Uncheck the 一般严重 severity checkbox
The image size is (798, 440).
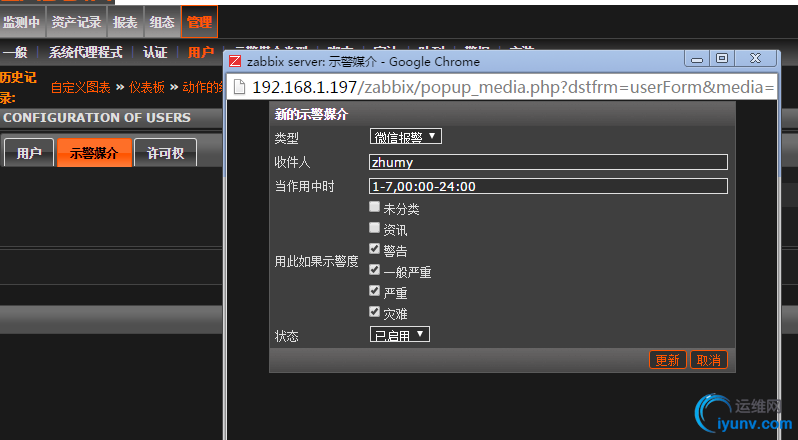click(375, 270)
